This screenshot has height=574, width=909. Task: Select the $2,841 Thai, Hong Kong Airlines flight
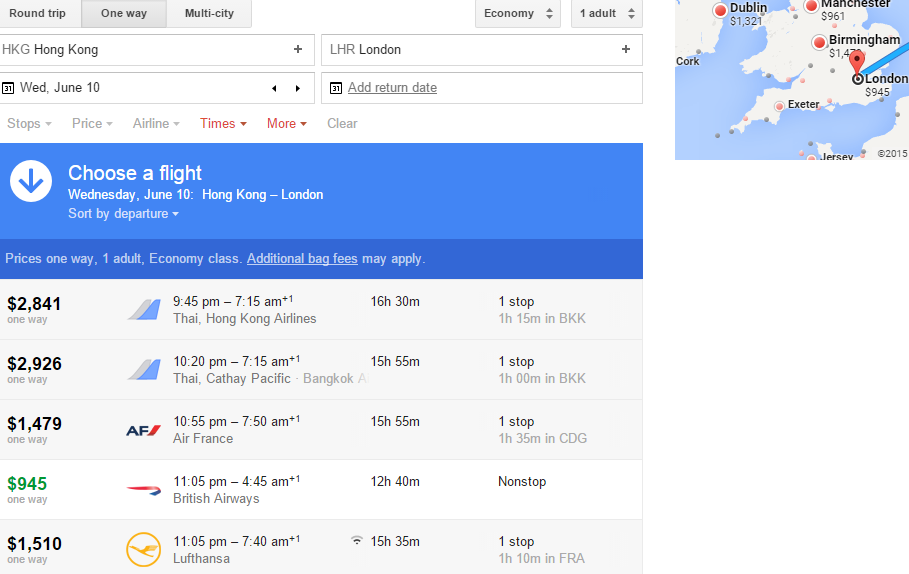click(x=321, y=310)
